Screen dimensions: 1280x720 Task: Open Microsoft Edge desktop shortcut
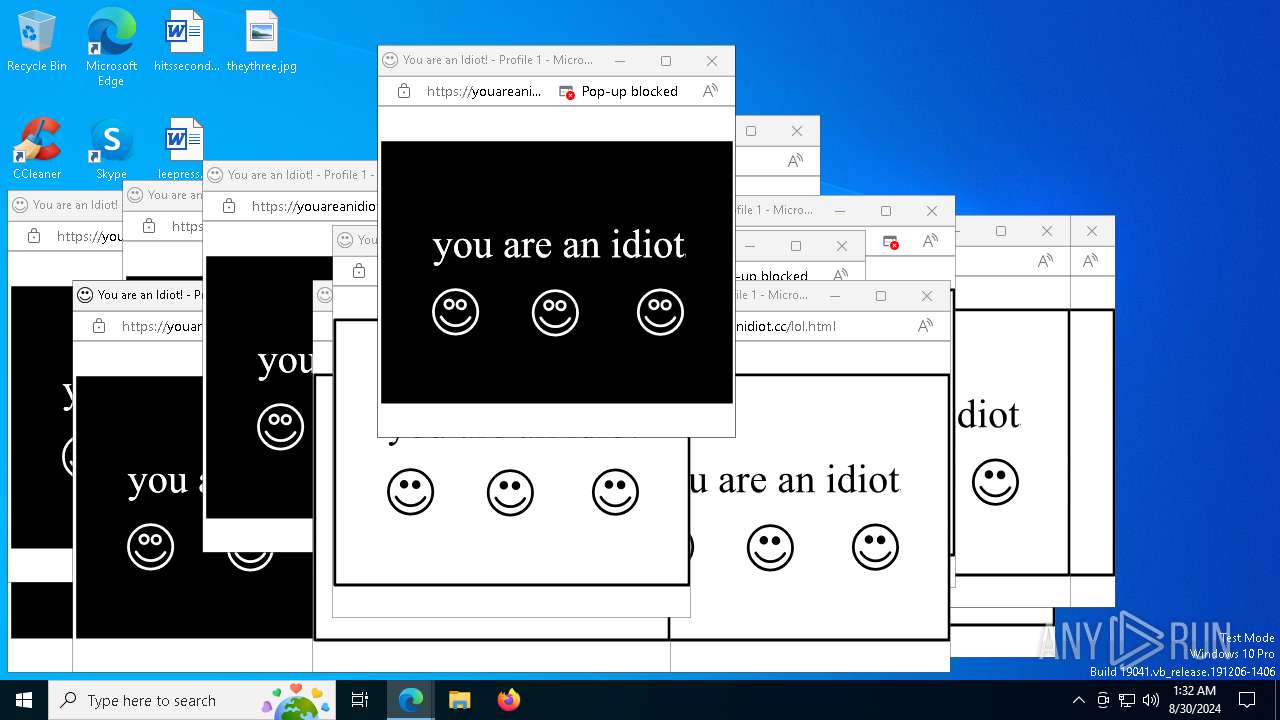[111, 47]
